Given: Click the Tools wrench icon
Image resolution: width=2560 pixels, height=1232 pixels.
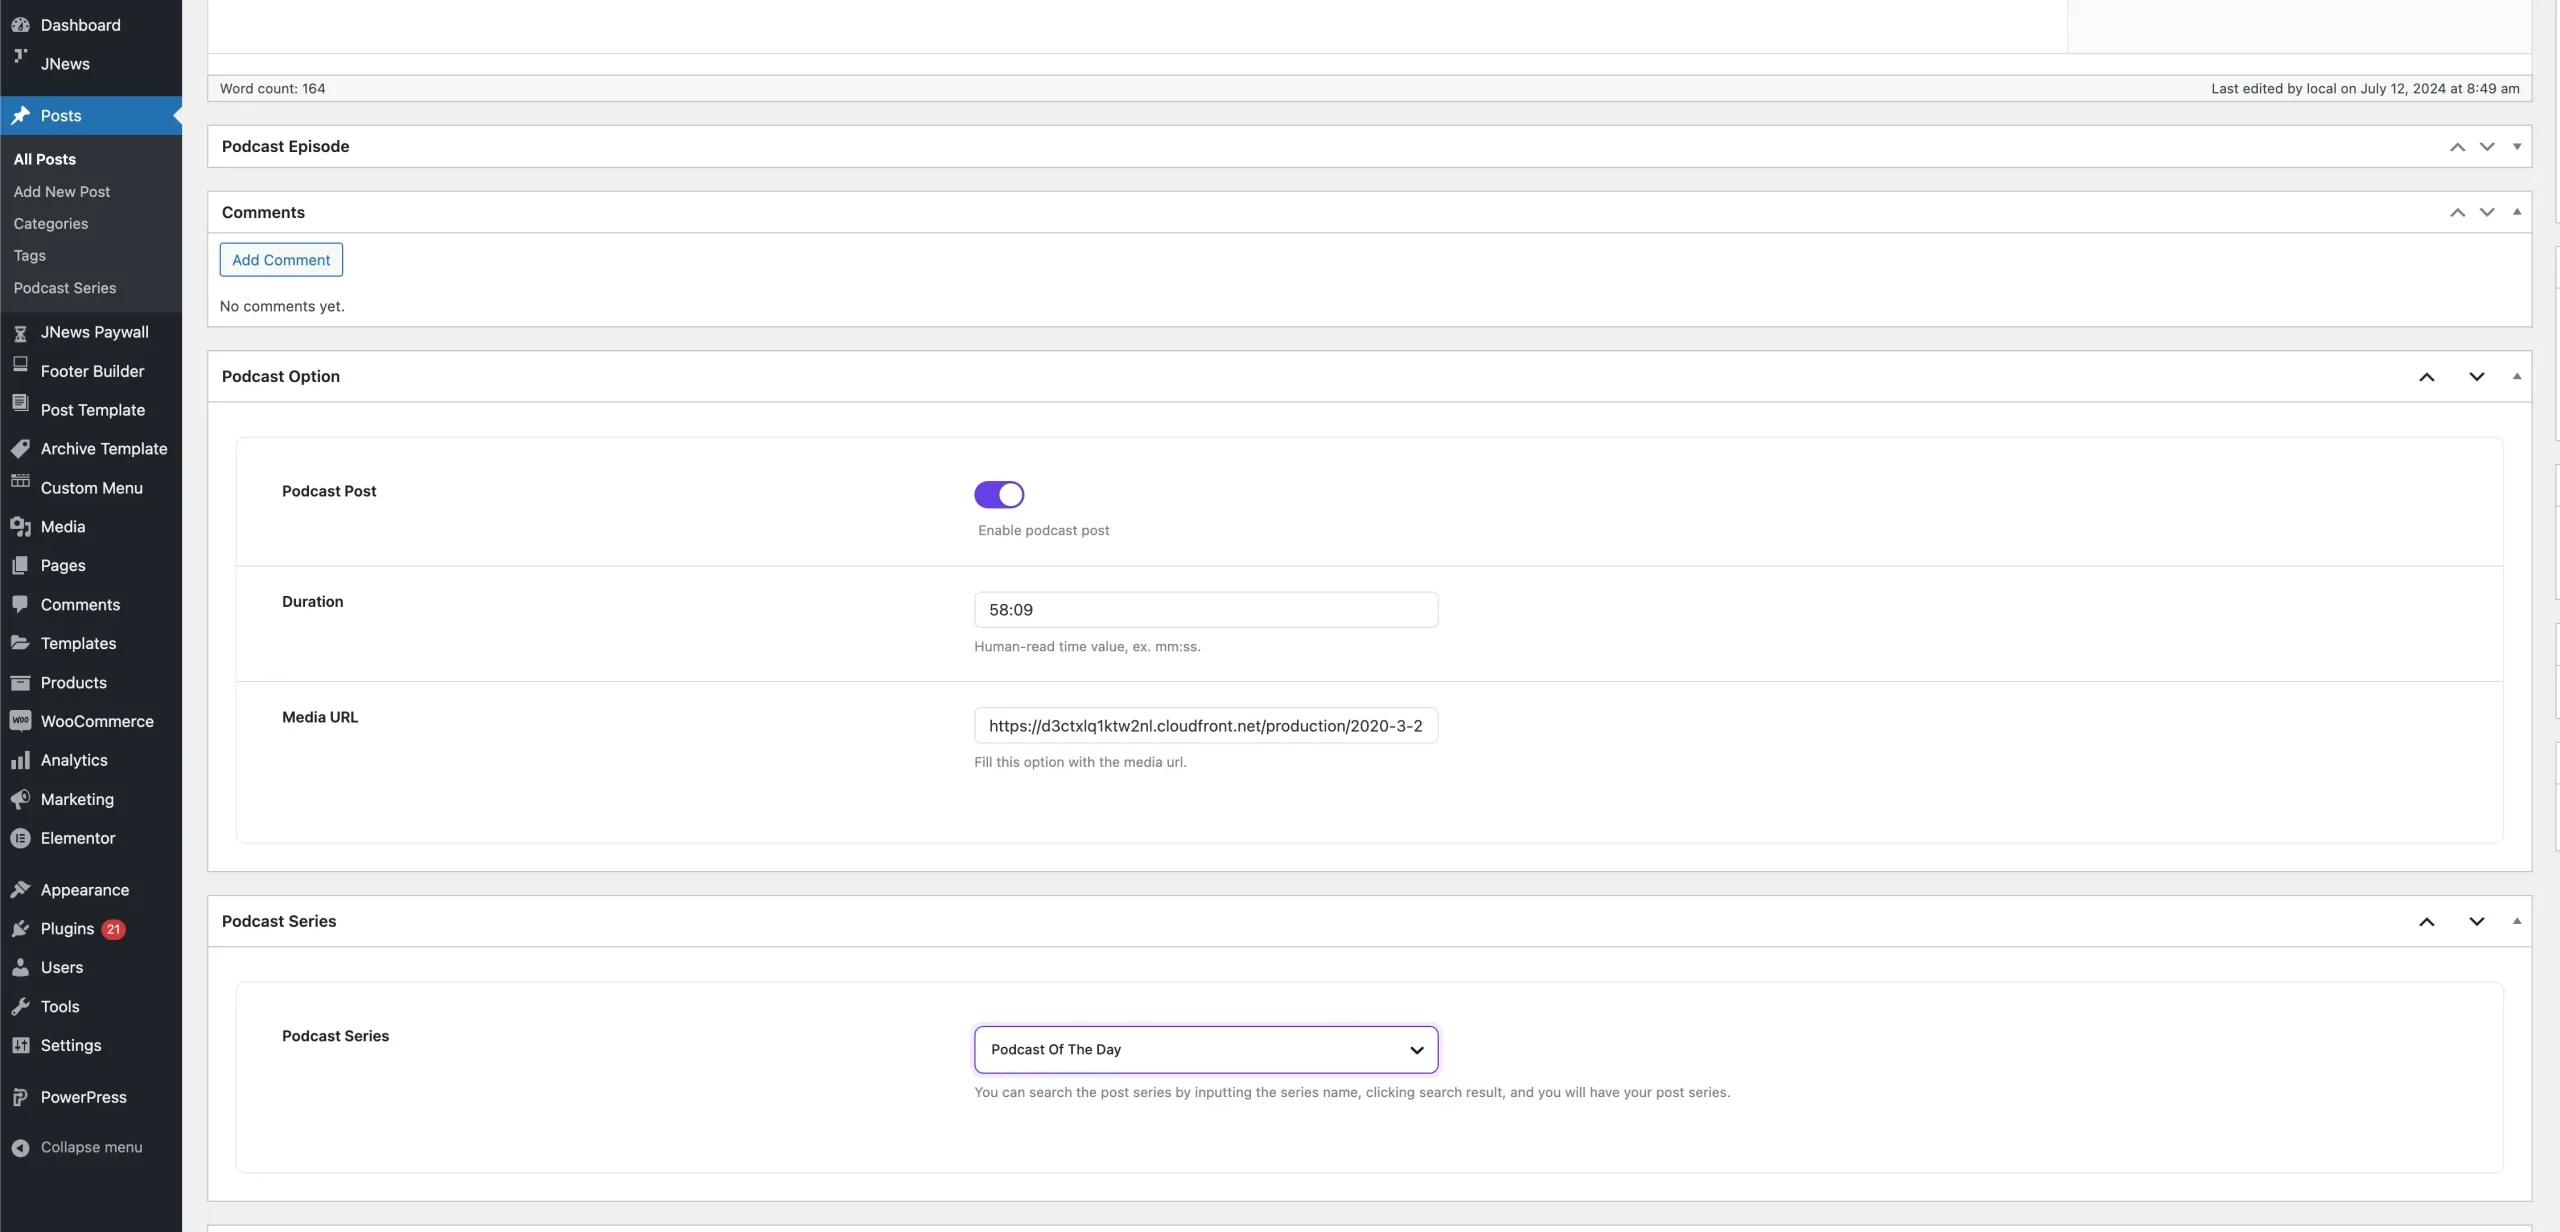Looking at the screenshot, I should click(x=20, y=1007).
